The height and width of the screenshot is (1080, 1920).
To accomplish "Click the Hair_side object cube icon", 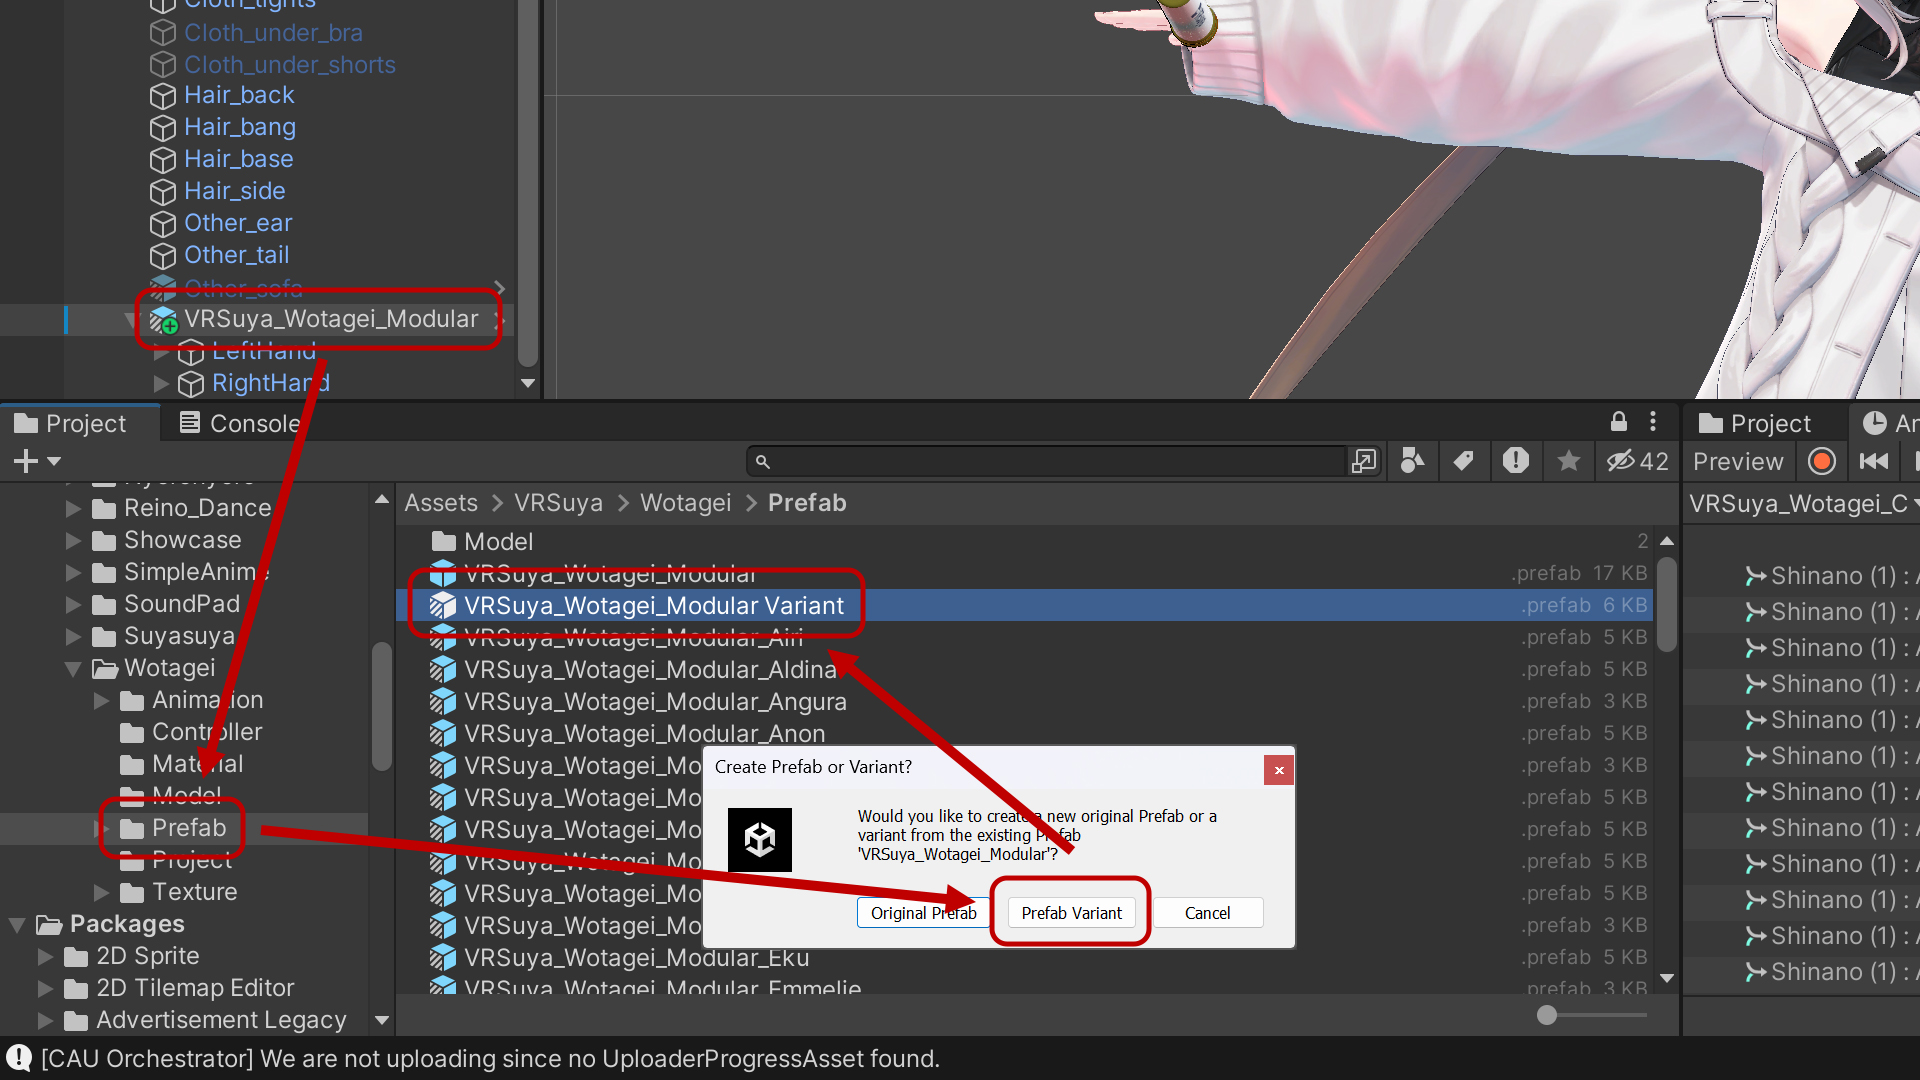I will click(x=162, y=192).
